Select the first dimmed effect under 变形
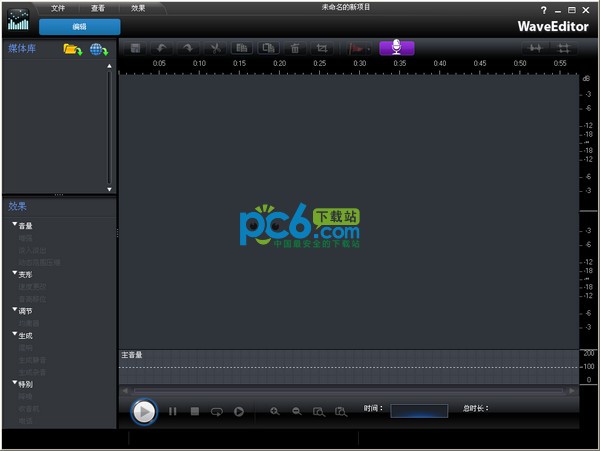 pyautogui.click(x=33, y=287)
